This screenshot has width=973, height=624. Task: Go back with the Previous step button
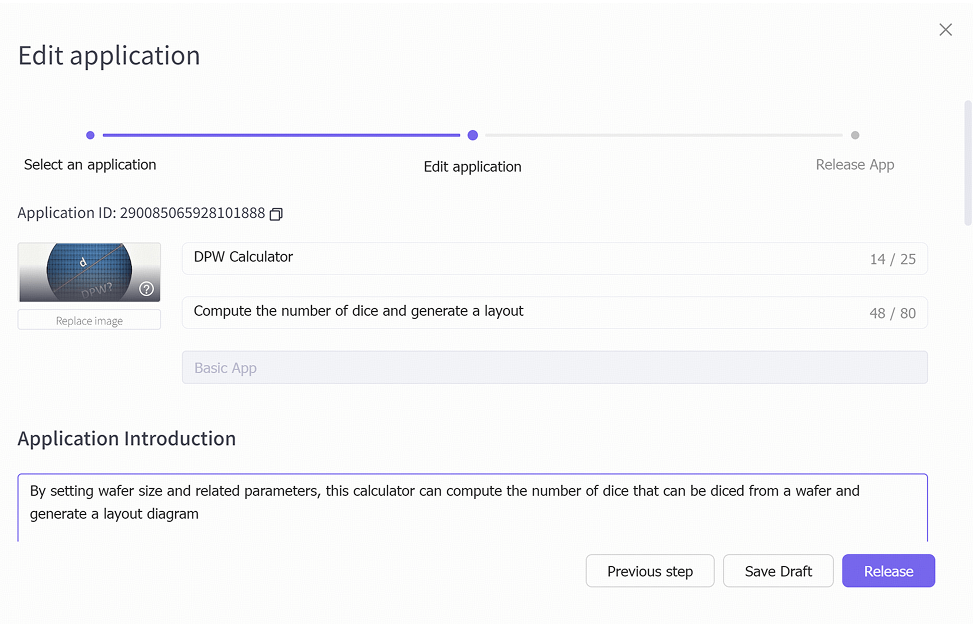coord(650,571)
